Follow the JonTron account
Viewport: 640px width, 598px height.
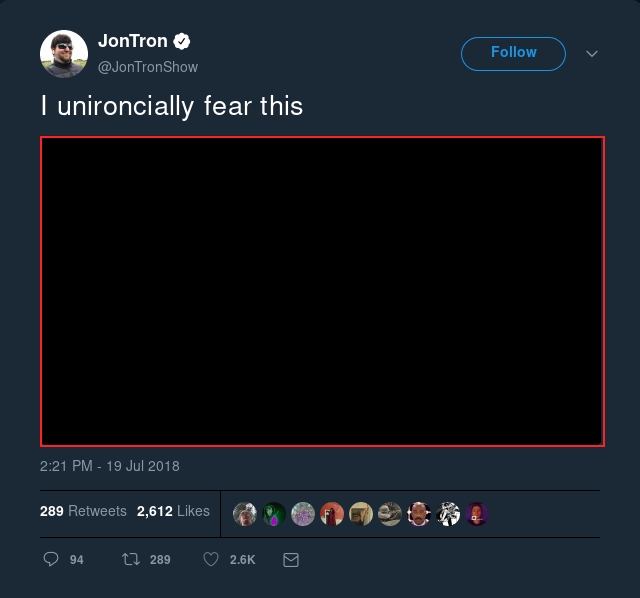(513, 53)
